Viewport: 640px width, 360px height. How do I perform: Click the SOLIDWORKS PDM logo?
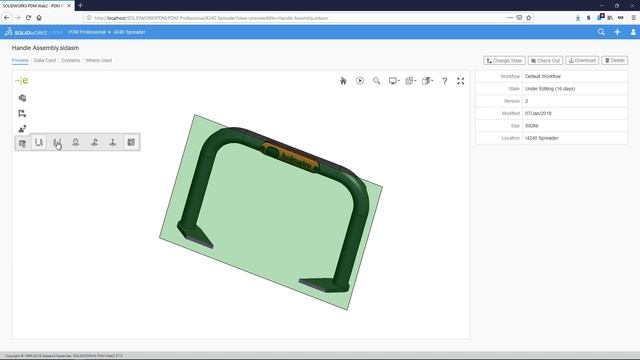33,32
